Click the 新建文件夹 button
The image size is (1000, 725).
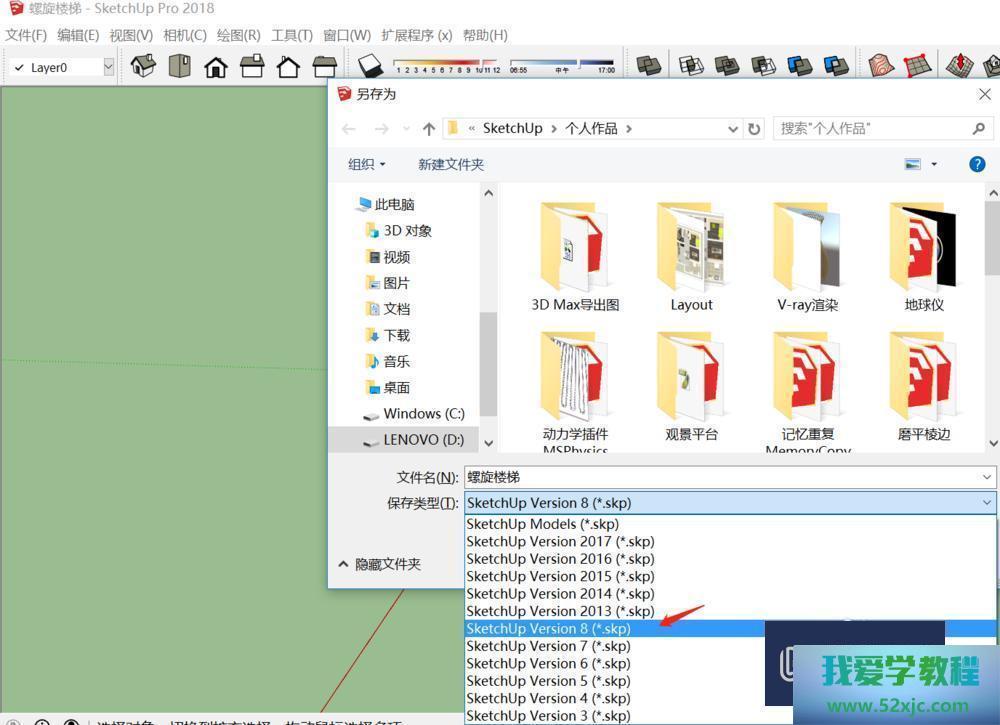pyautogui.click(x=450, y=164)
